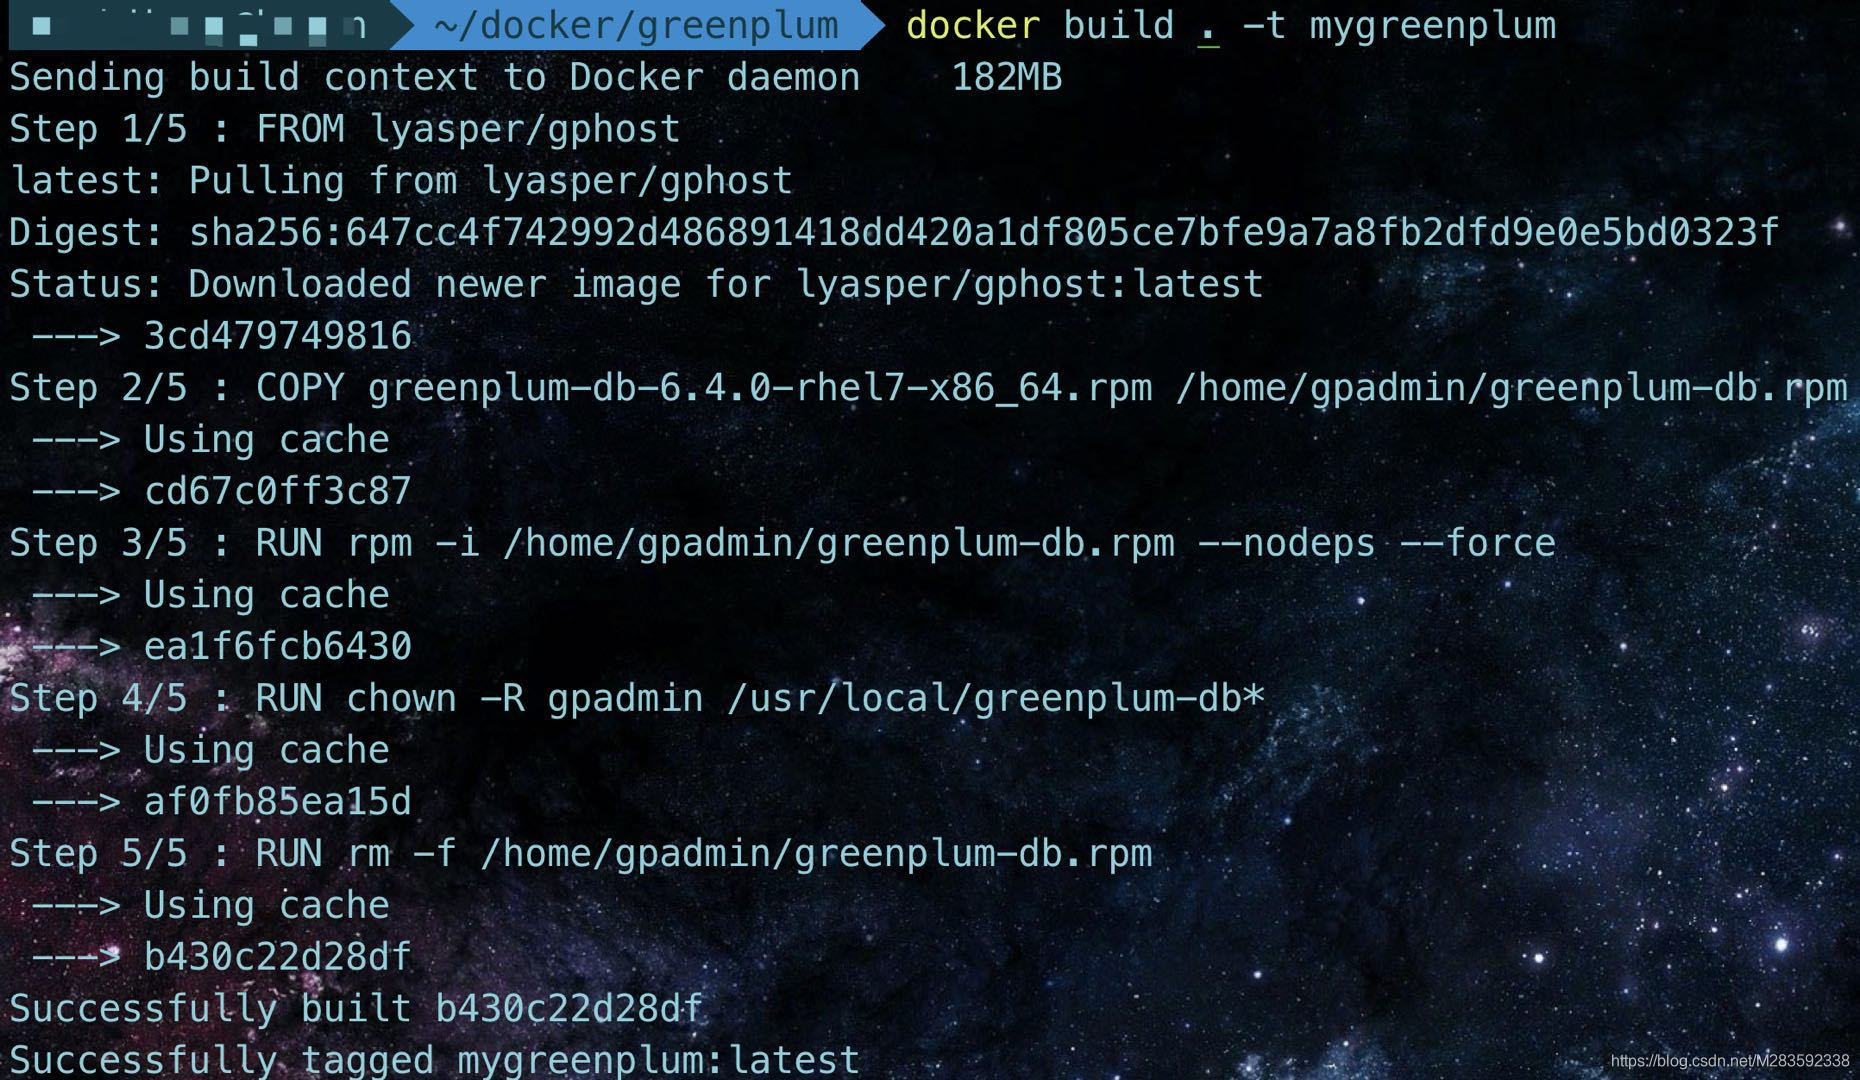The width and height of the screenshot is (1860, 1080).
Task: Click 'Step 1/5 : FROM lyasper/gphost' line
Action: 345,130
